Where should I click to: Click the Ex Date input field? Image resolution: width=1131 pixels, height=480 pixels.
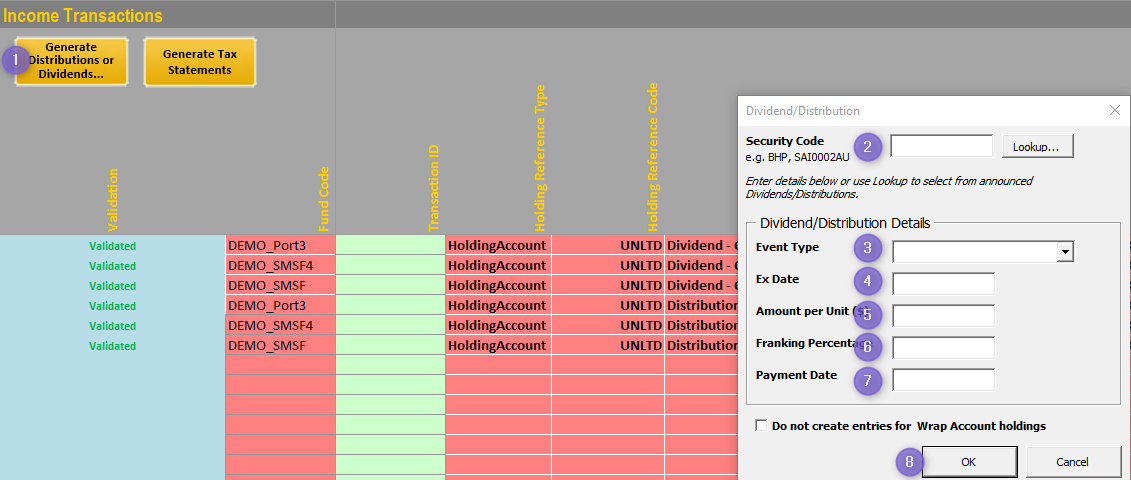943,284
